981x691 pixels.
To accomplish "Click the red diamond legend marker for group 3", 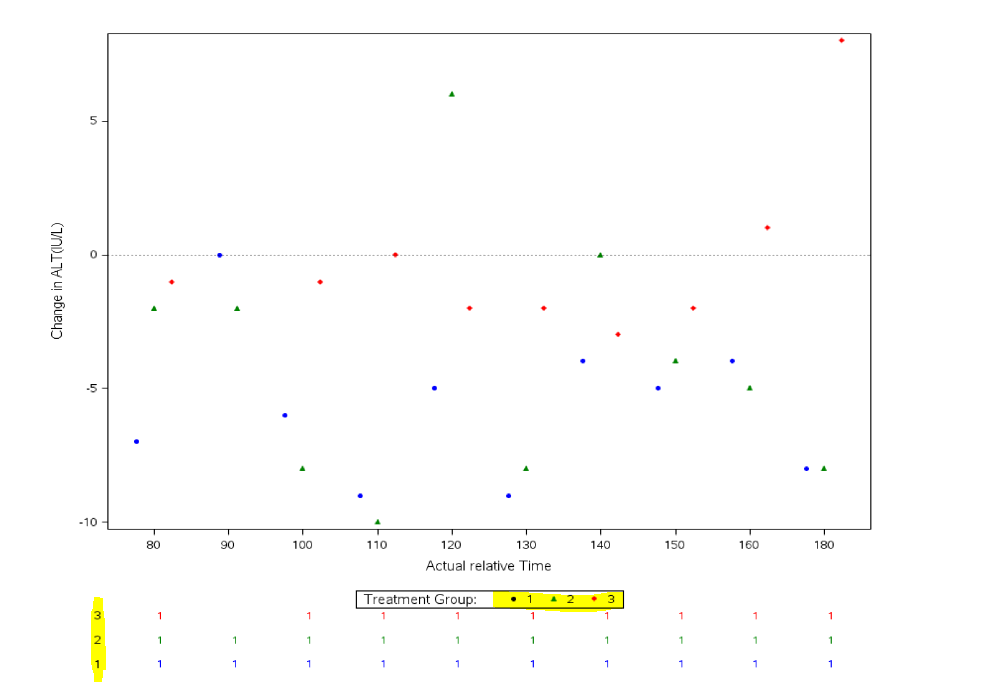I will pos(594,599).
